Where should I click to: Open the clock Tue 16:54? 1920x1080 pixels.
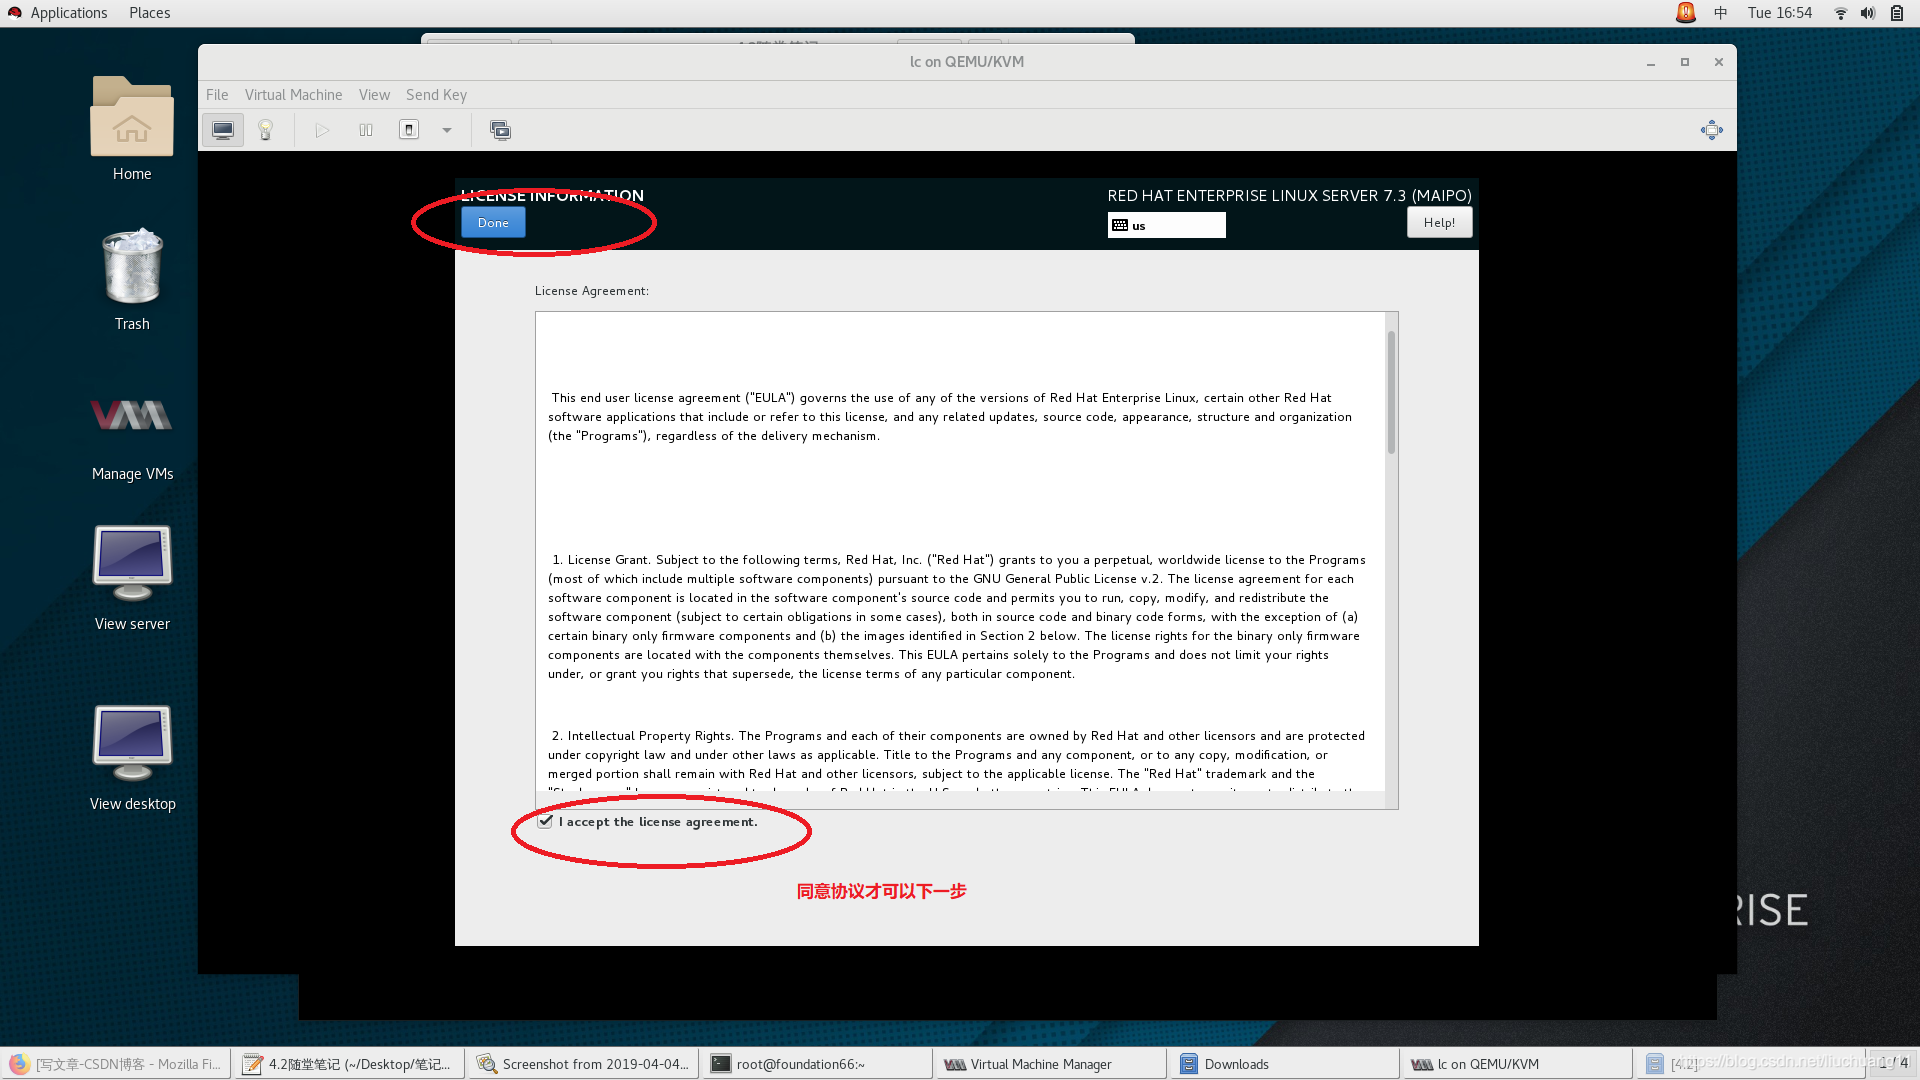point(1779,13)
